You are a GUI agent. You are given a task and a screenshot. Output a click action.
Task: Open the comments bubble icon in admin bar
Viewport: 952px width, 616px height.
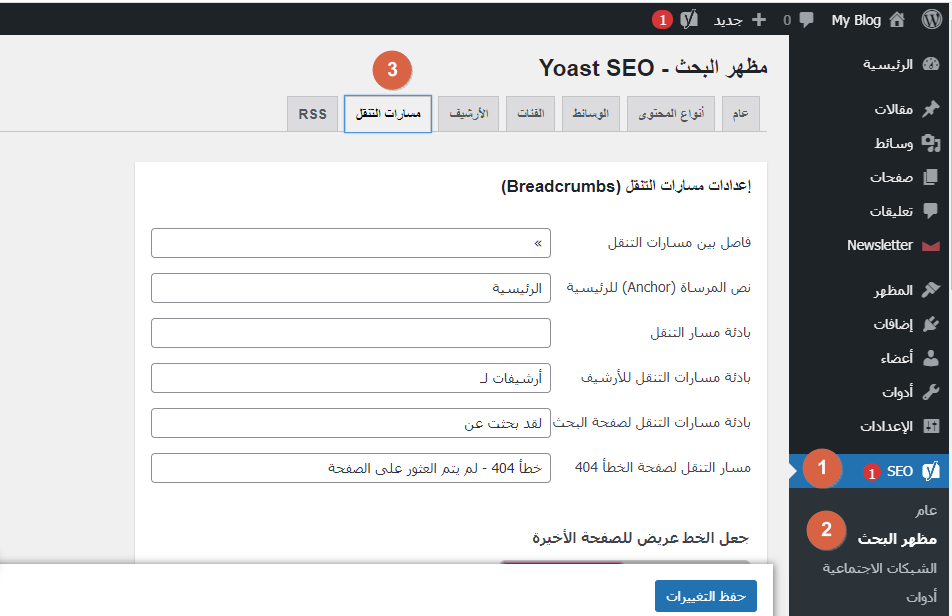806,20
